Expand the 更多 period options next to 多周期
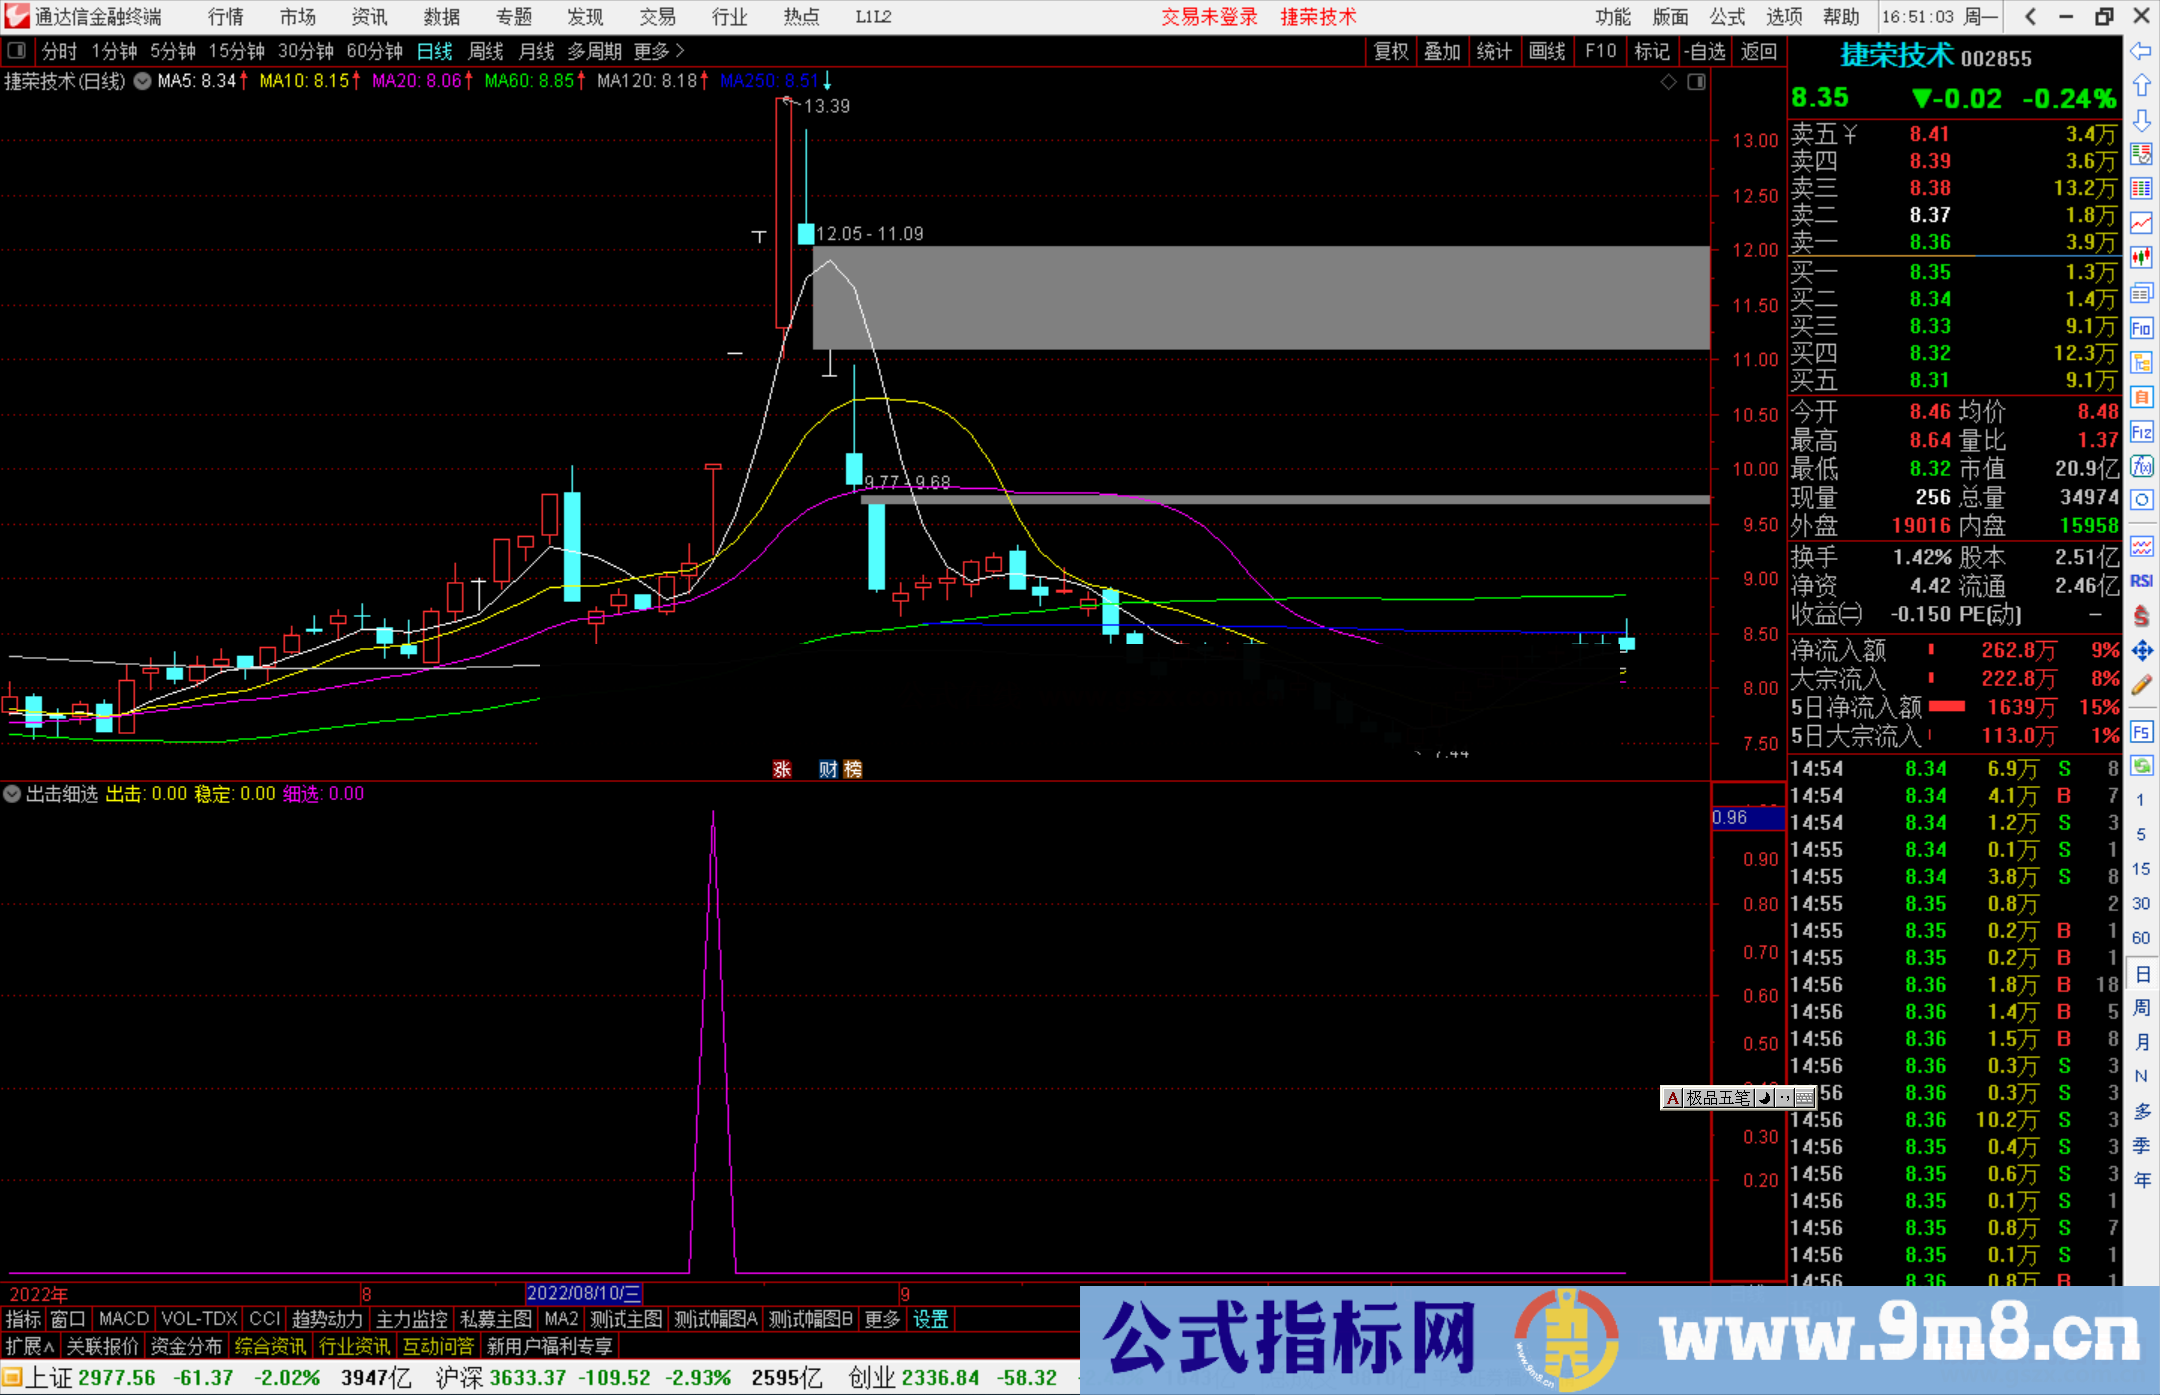 [x=650, y=51]
